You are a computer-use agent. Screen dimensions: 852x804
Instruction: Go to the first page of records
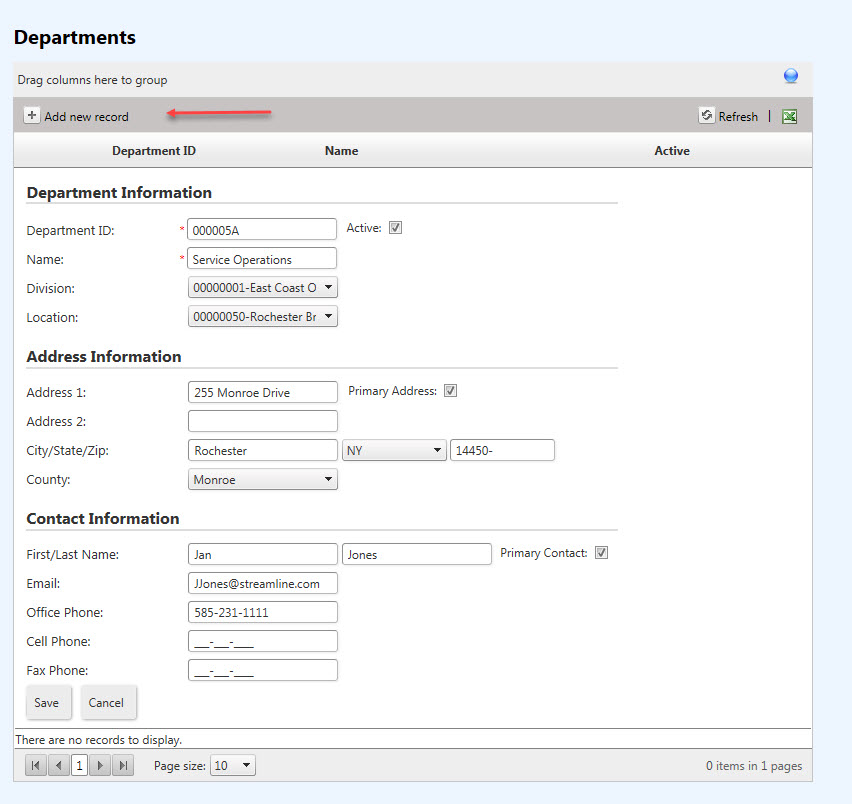point(36,765)
